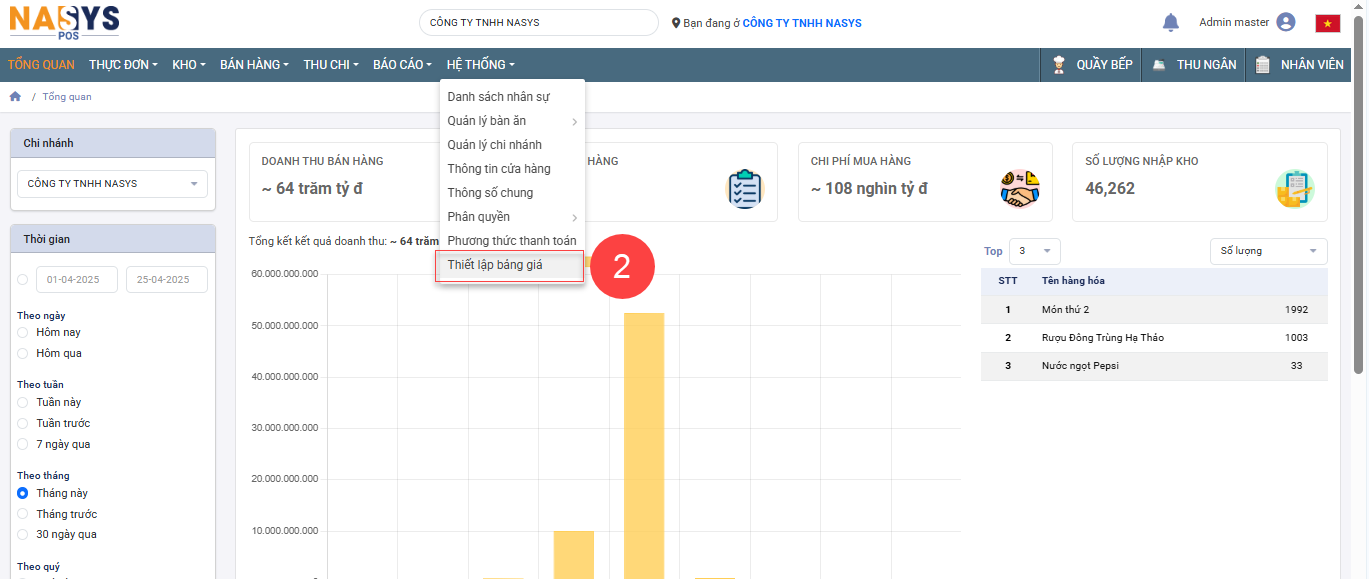Viewport: 1369px width, 579px height.
Task: Click the home breadcrumb icon
Action: [x=15, y=96]
